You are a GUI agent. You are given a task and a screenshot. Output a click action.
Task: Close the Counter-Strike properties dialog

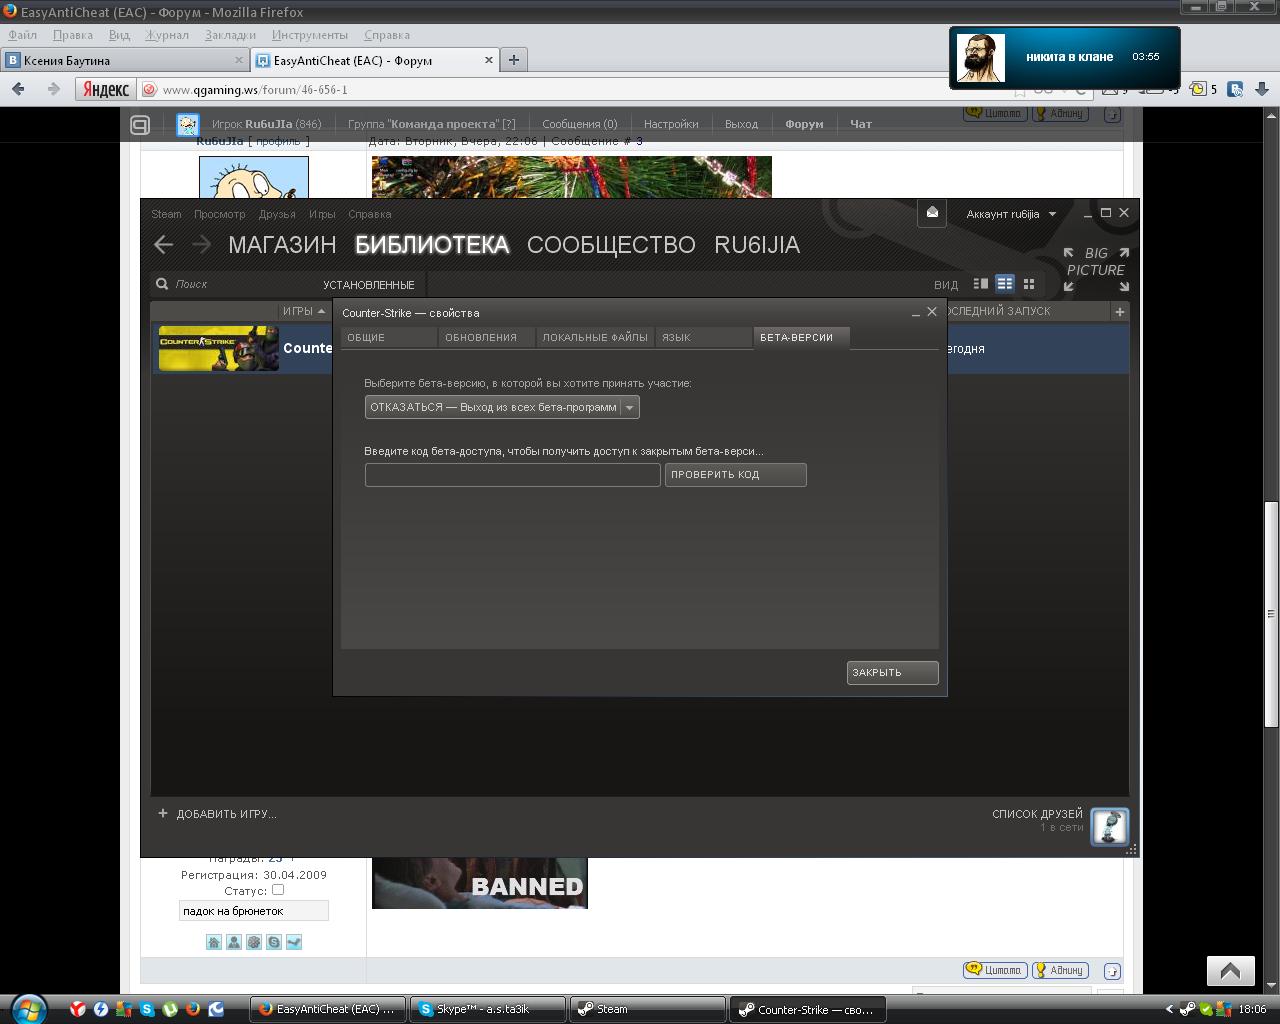pyautogui.click(x=932, y=312)
